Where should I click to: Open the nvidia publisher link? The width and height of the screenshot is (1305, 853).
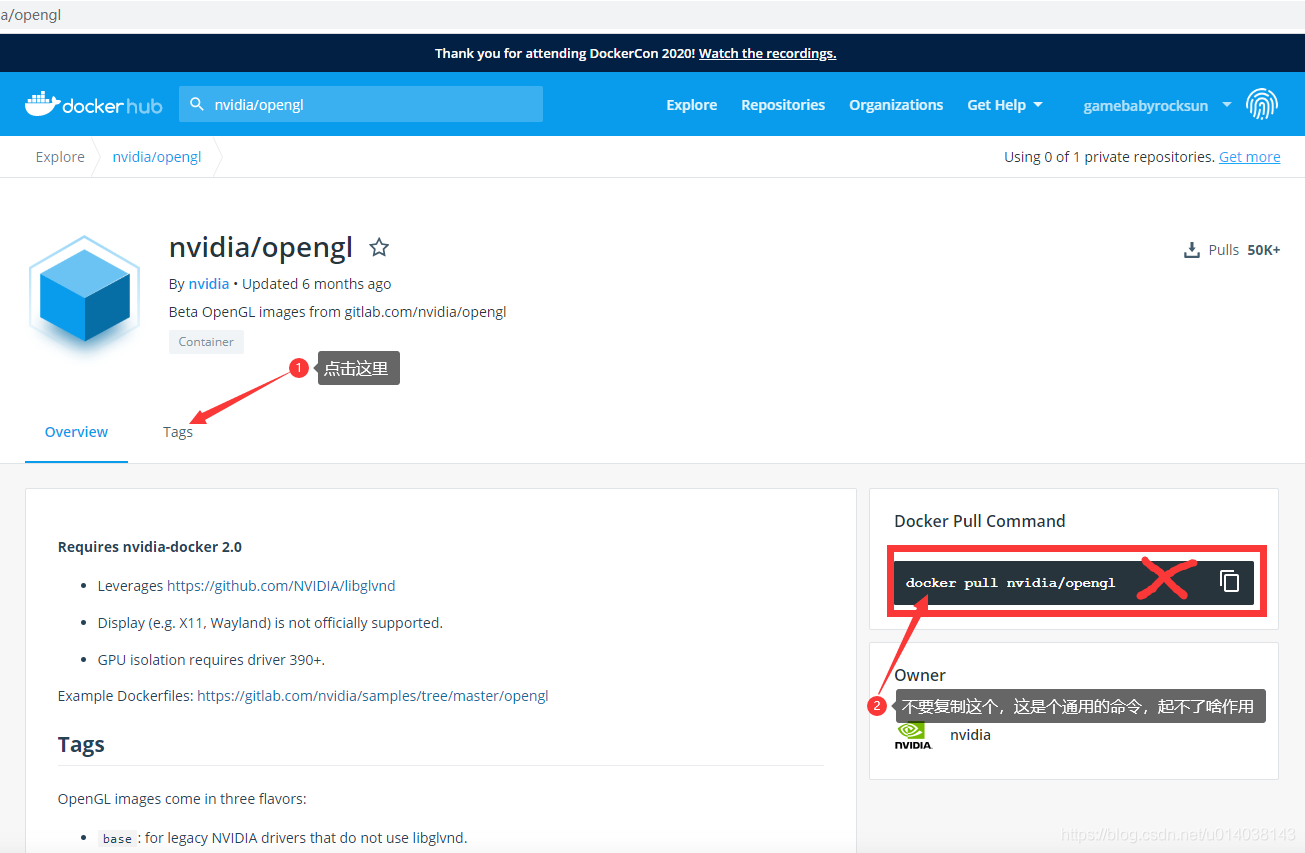click(209, 284)
